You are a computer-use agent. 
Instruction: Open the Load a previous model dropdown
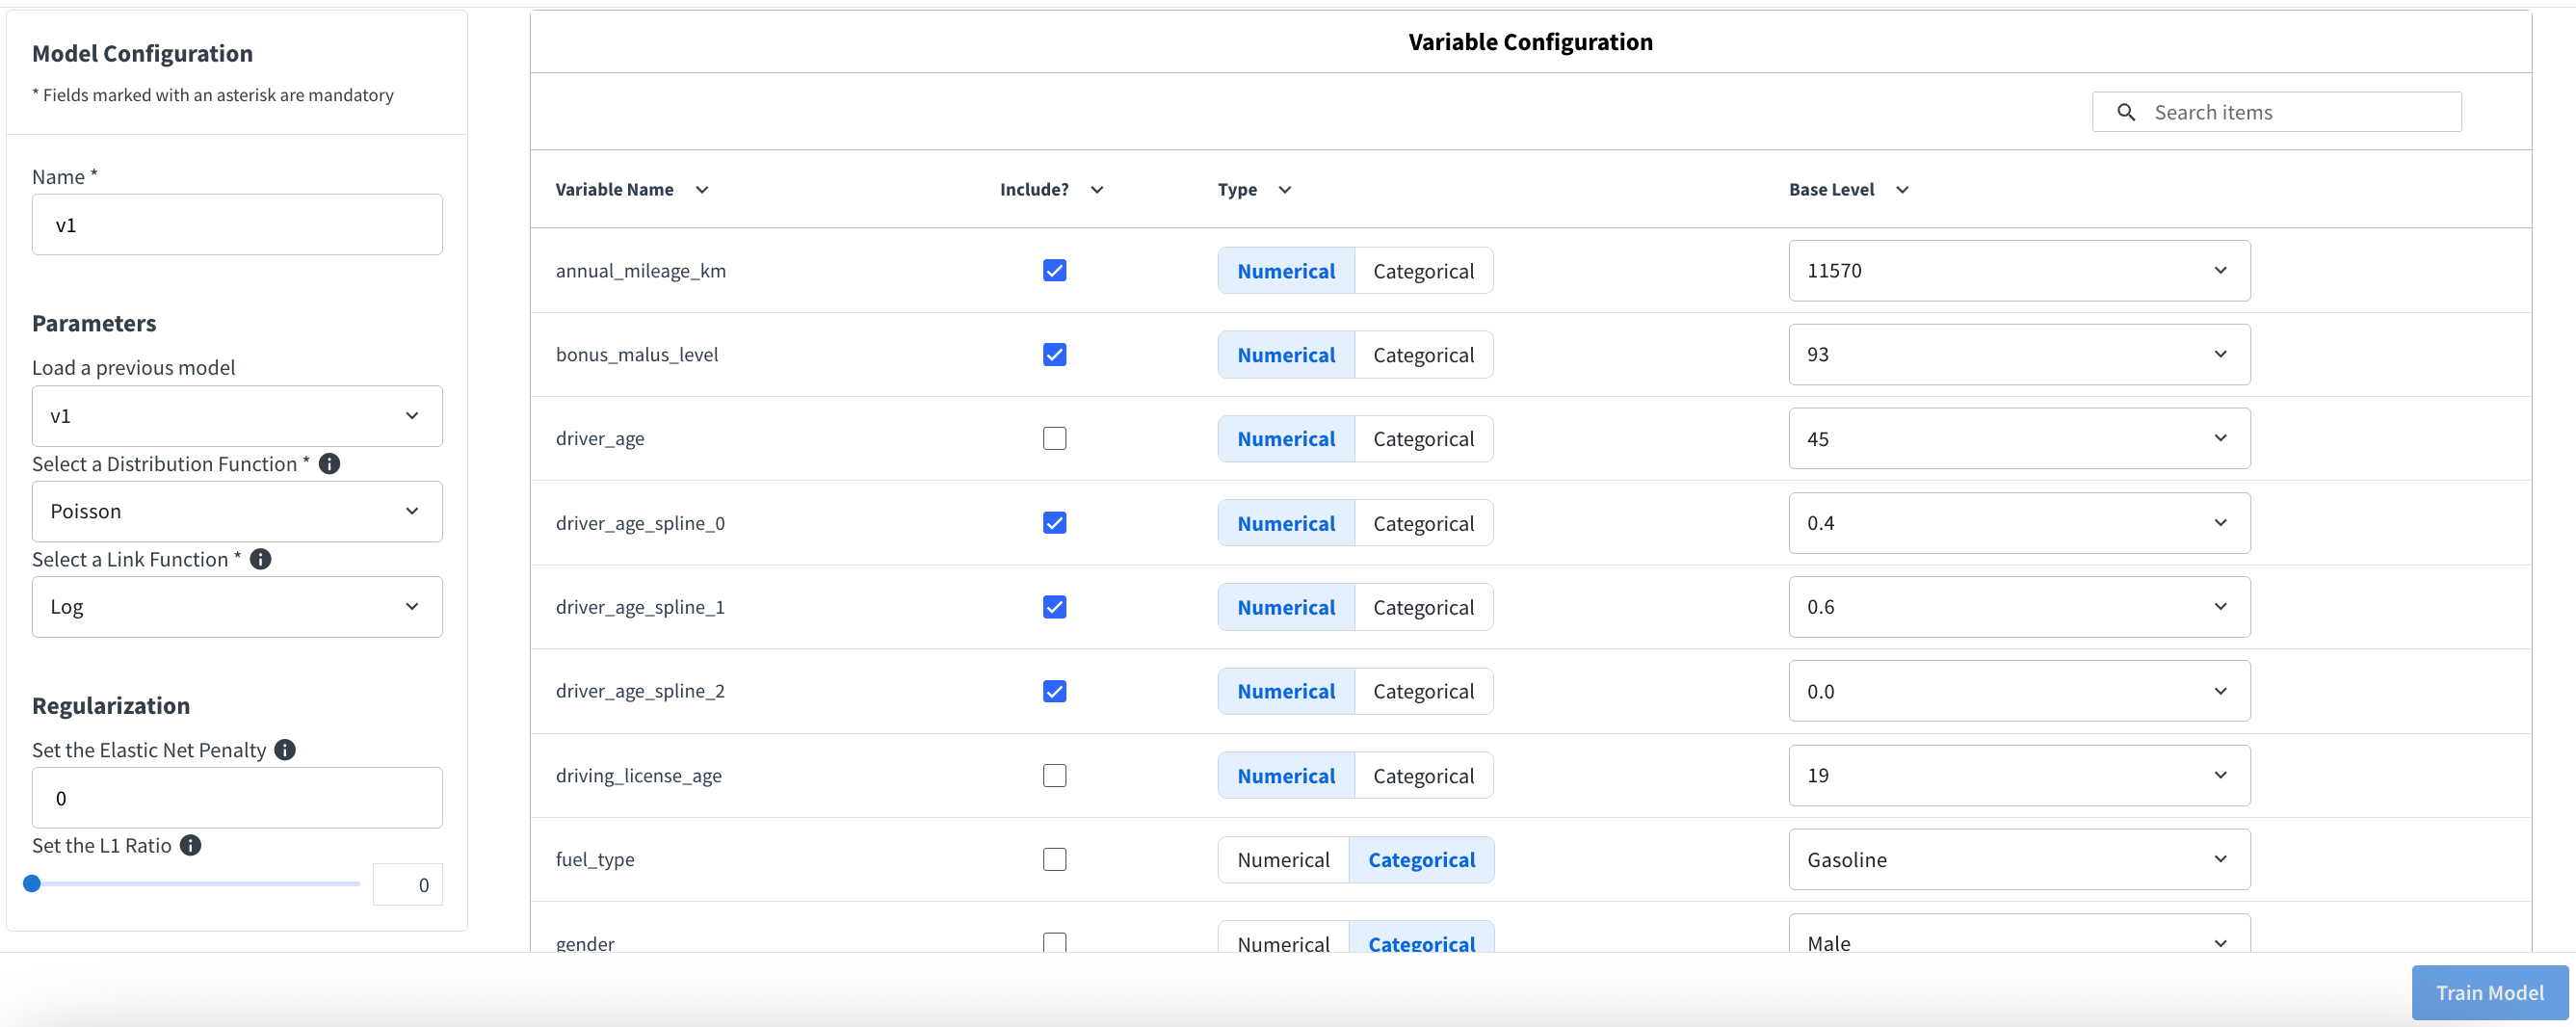pos(237,416)
